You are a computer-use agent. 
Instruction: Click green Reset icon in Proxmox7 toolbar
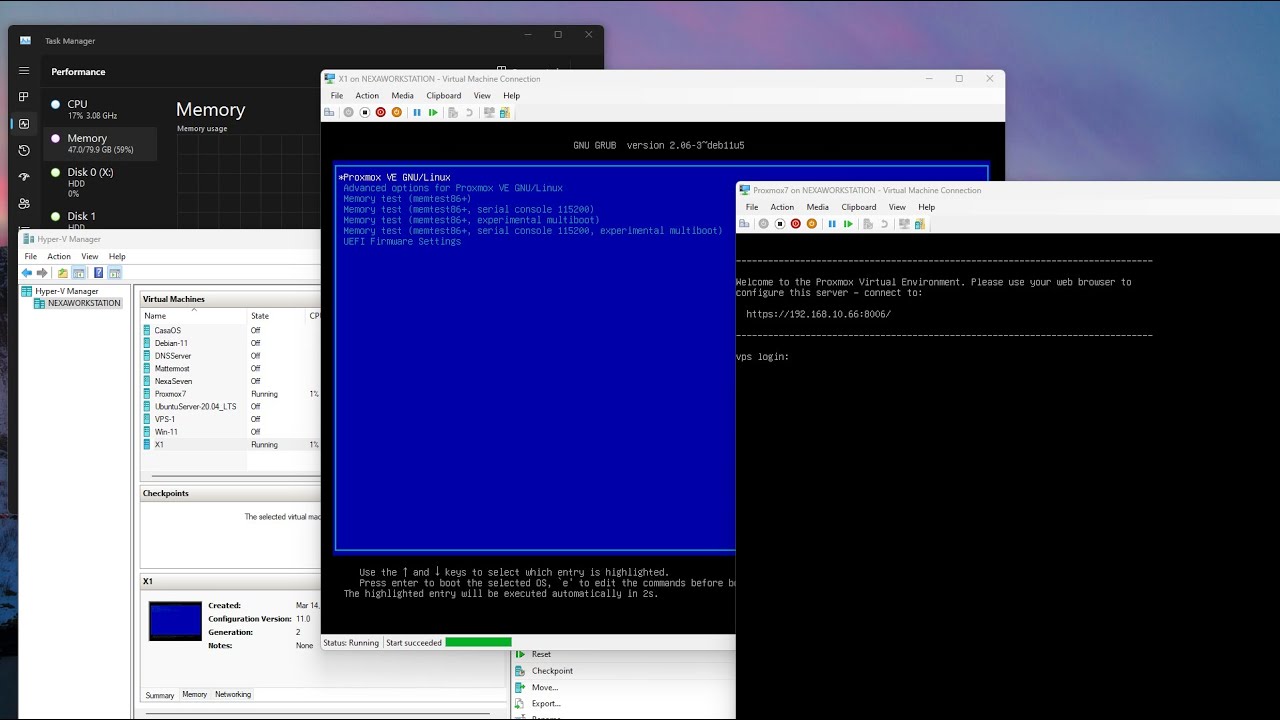click(848, 224)
